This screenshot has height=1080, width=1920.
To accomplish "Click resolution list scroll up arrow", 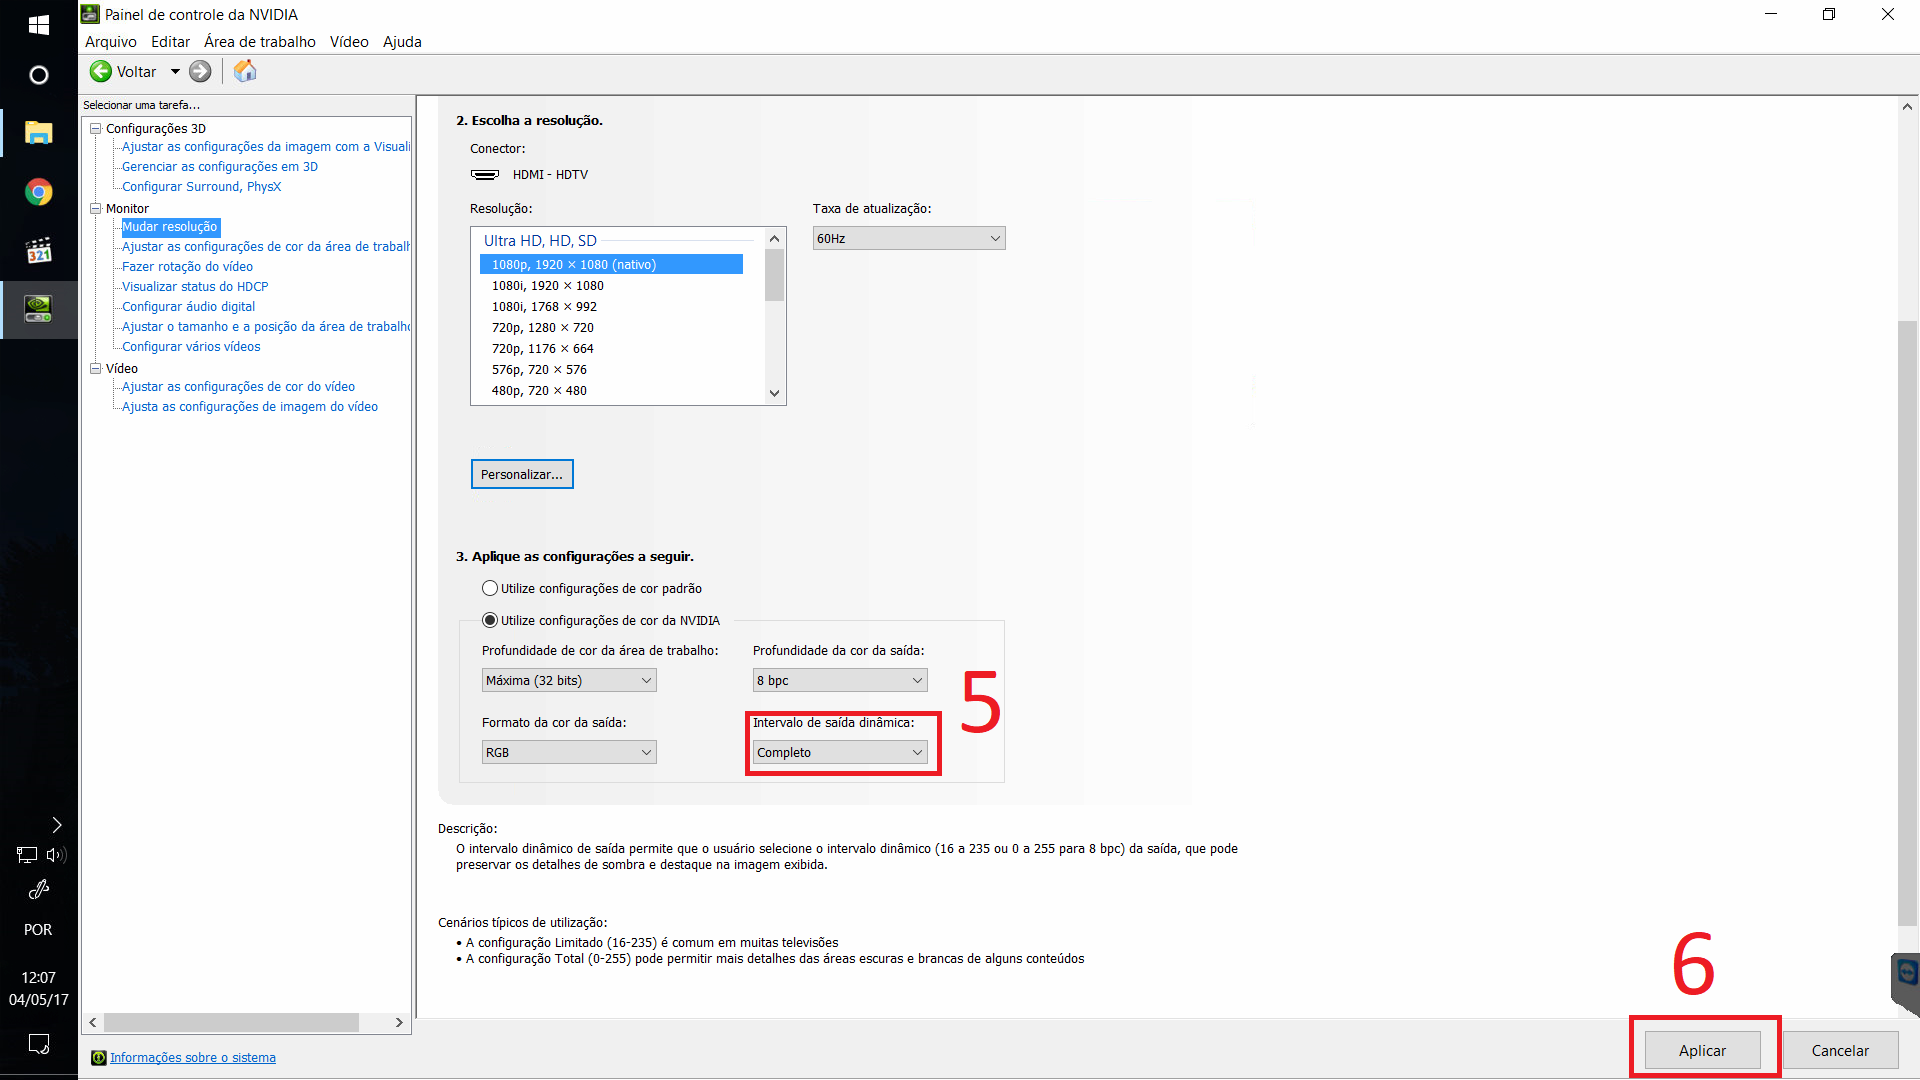I will [x=774, y=238].
